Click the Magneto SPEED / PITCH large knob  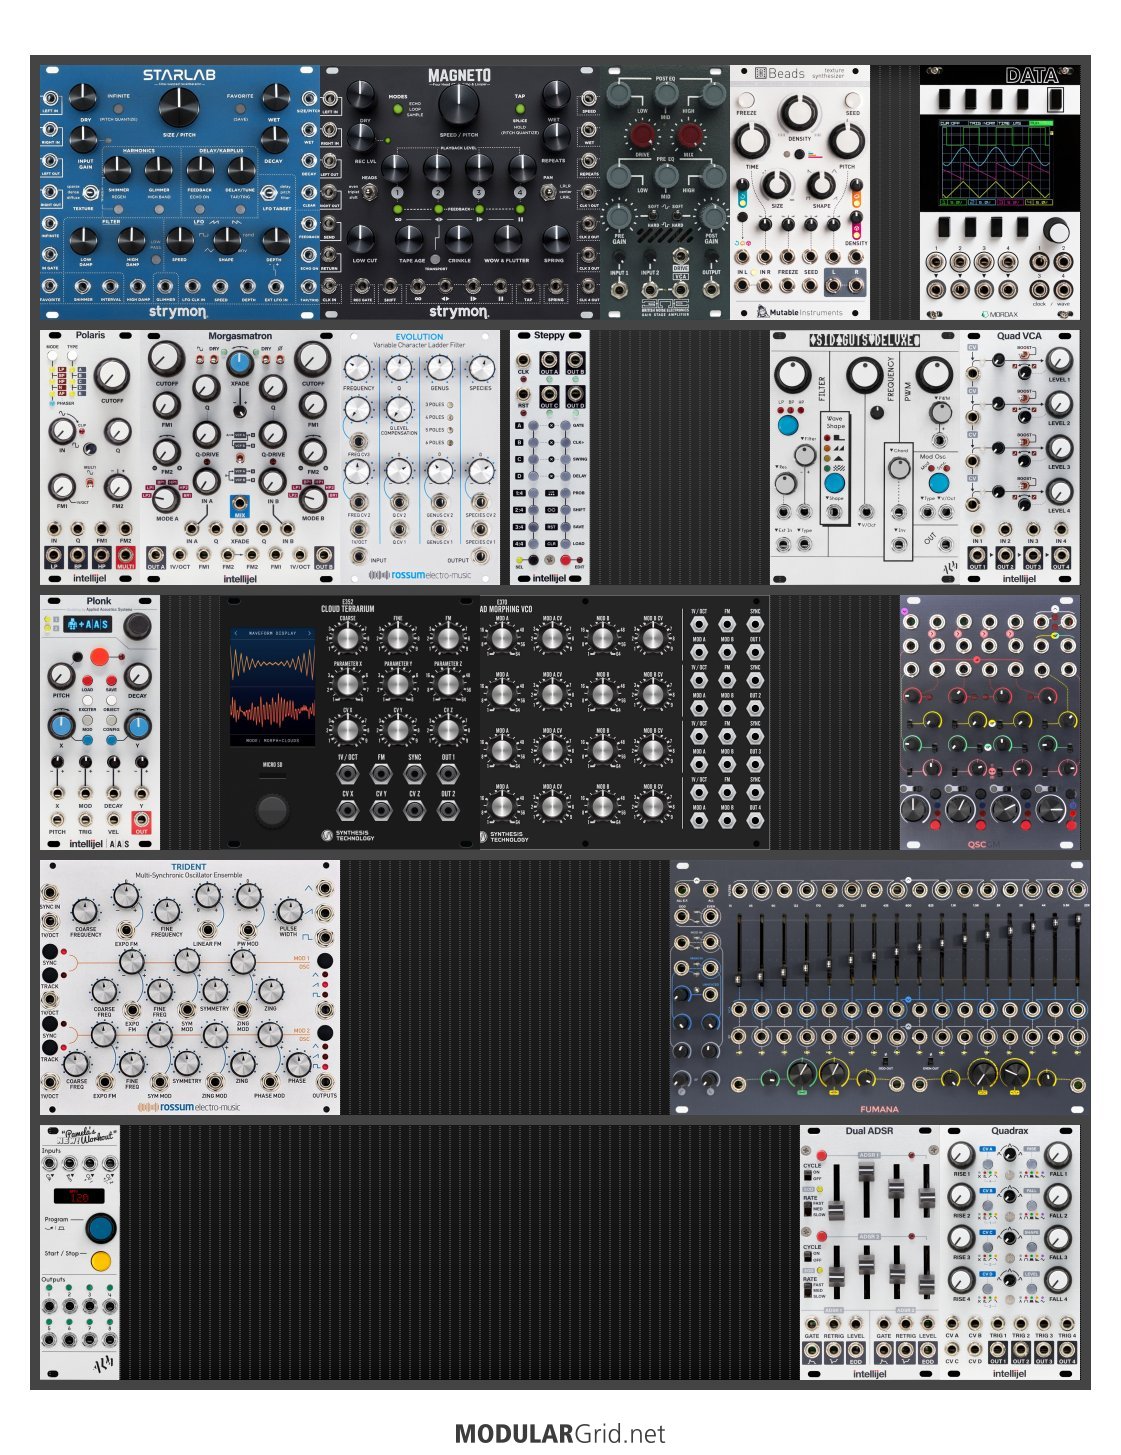[459, 106]
